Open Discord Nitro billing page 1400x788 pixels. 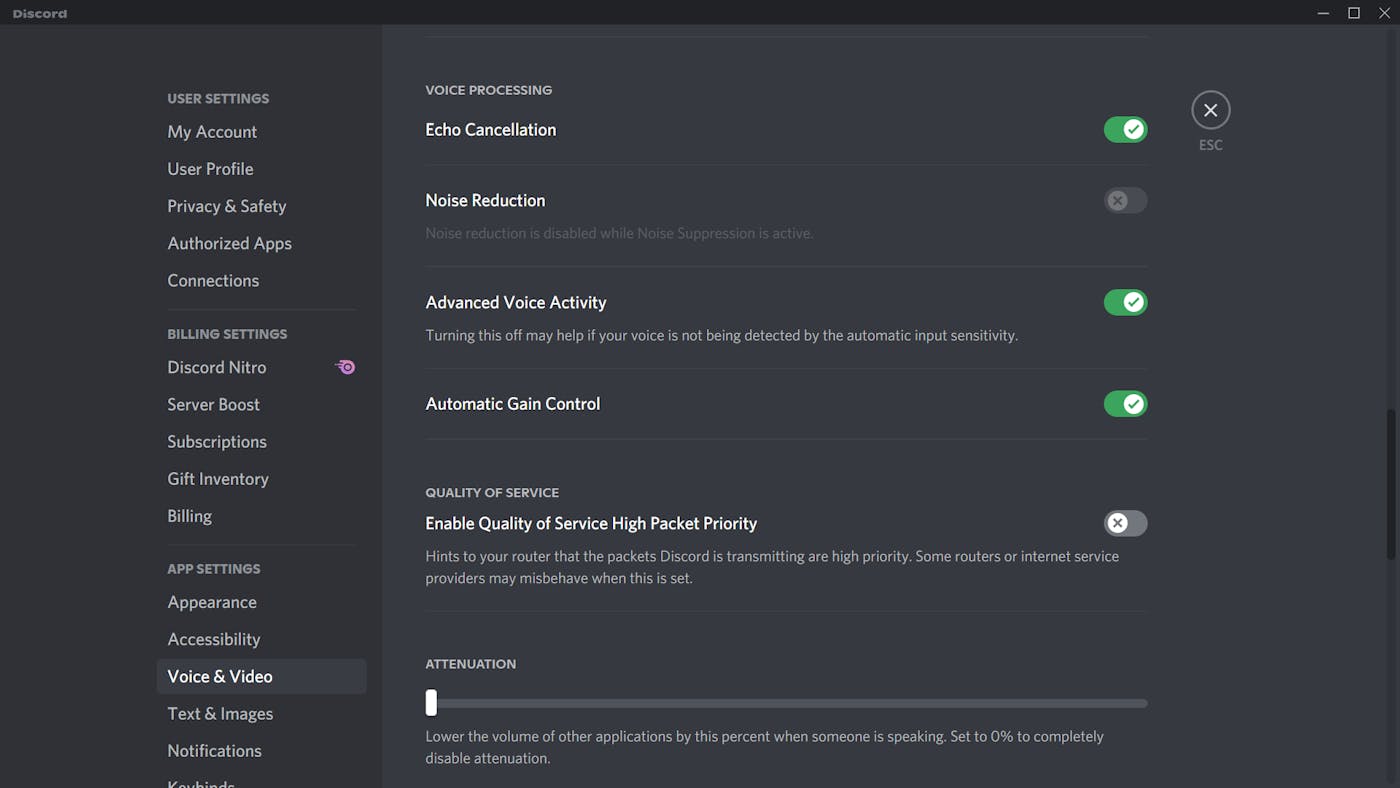pos(261,367)
